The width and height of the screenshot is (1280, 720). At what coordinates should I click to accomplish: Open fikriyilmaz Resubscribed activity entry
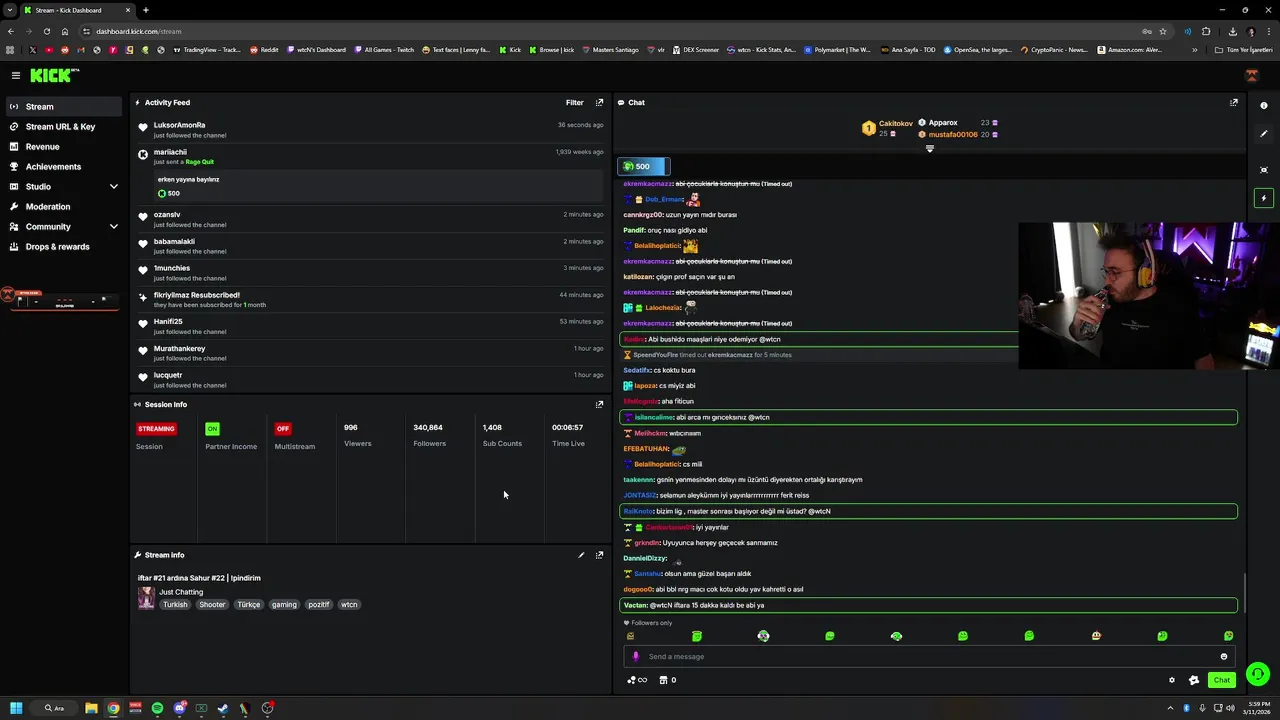point(371,300)
